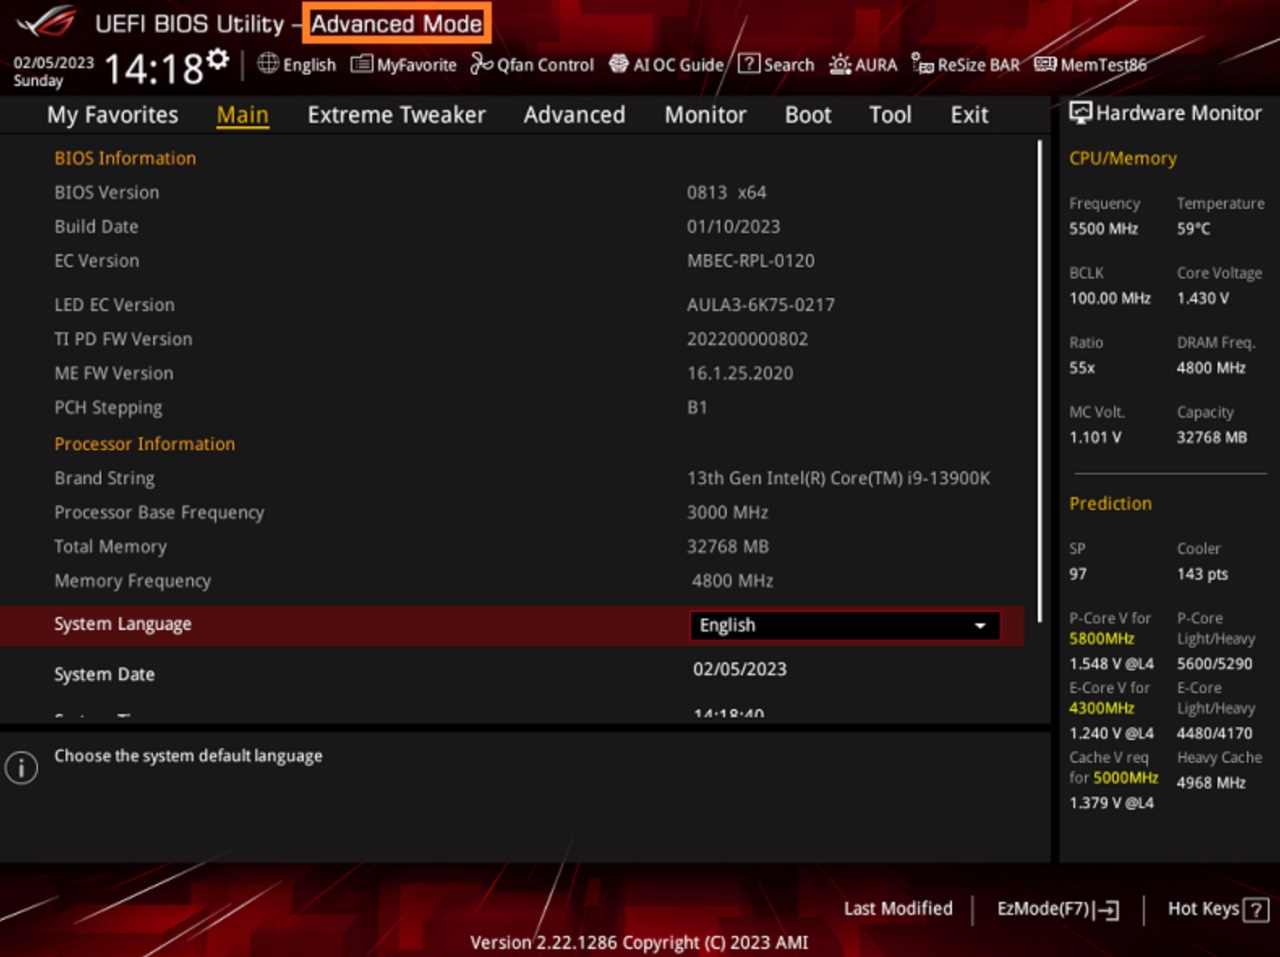Click the 5500 MHz frequency reading
The height and width of the screenshot is (957, 1280).
click(1103, 228)
